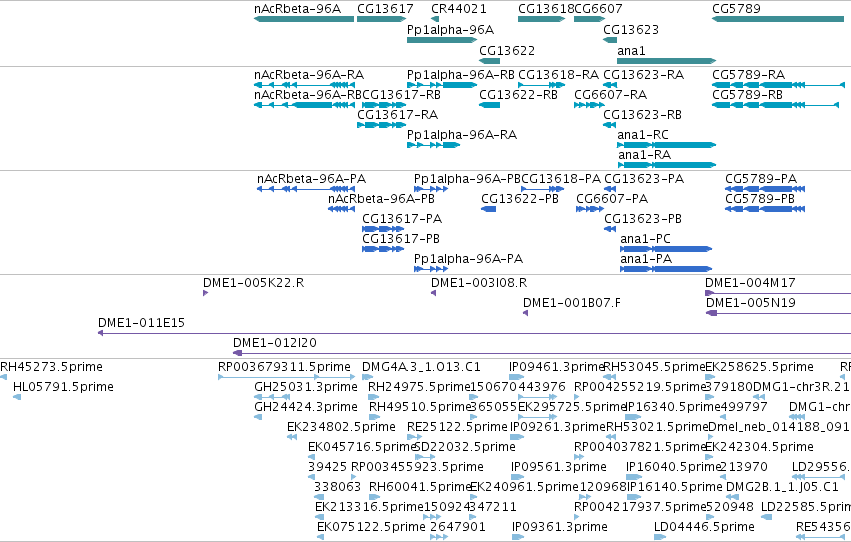851x542 pixels.
Task: Click protein CG13622-PB label
Action: (520, 199)
